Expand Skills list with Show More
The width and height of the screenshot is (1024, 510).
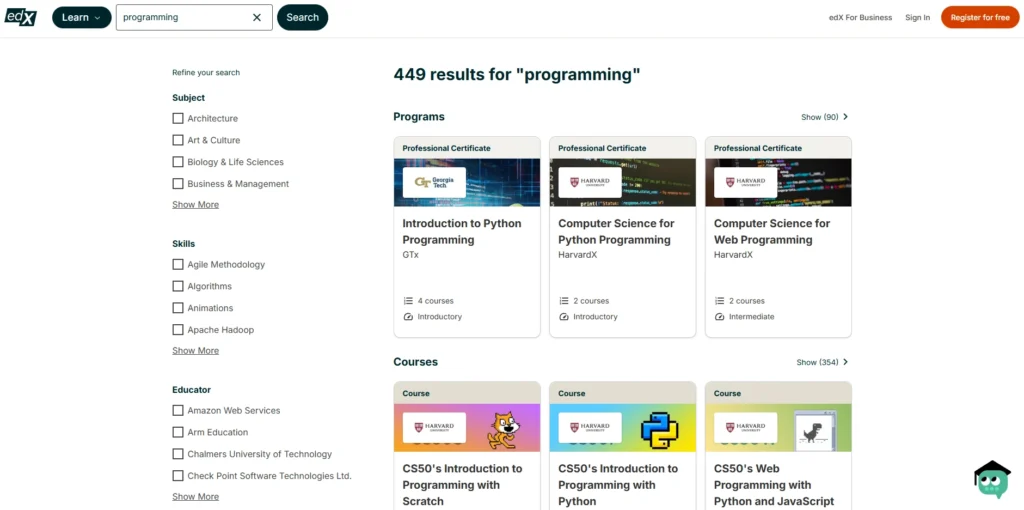coord(195,351)
